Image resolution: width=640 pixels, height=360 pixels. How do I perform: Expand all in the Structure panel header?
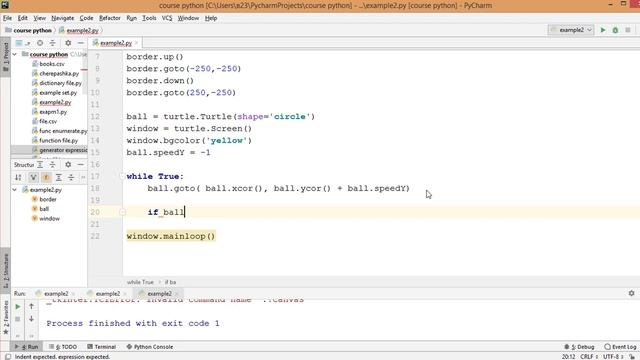click(x=40, y=164)
